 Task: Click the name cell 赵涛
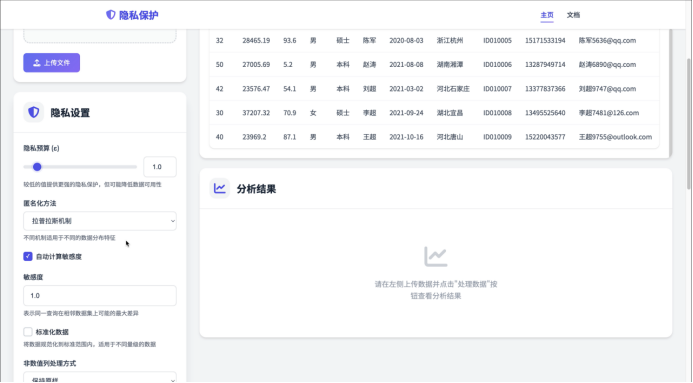pos(369,64)
